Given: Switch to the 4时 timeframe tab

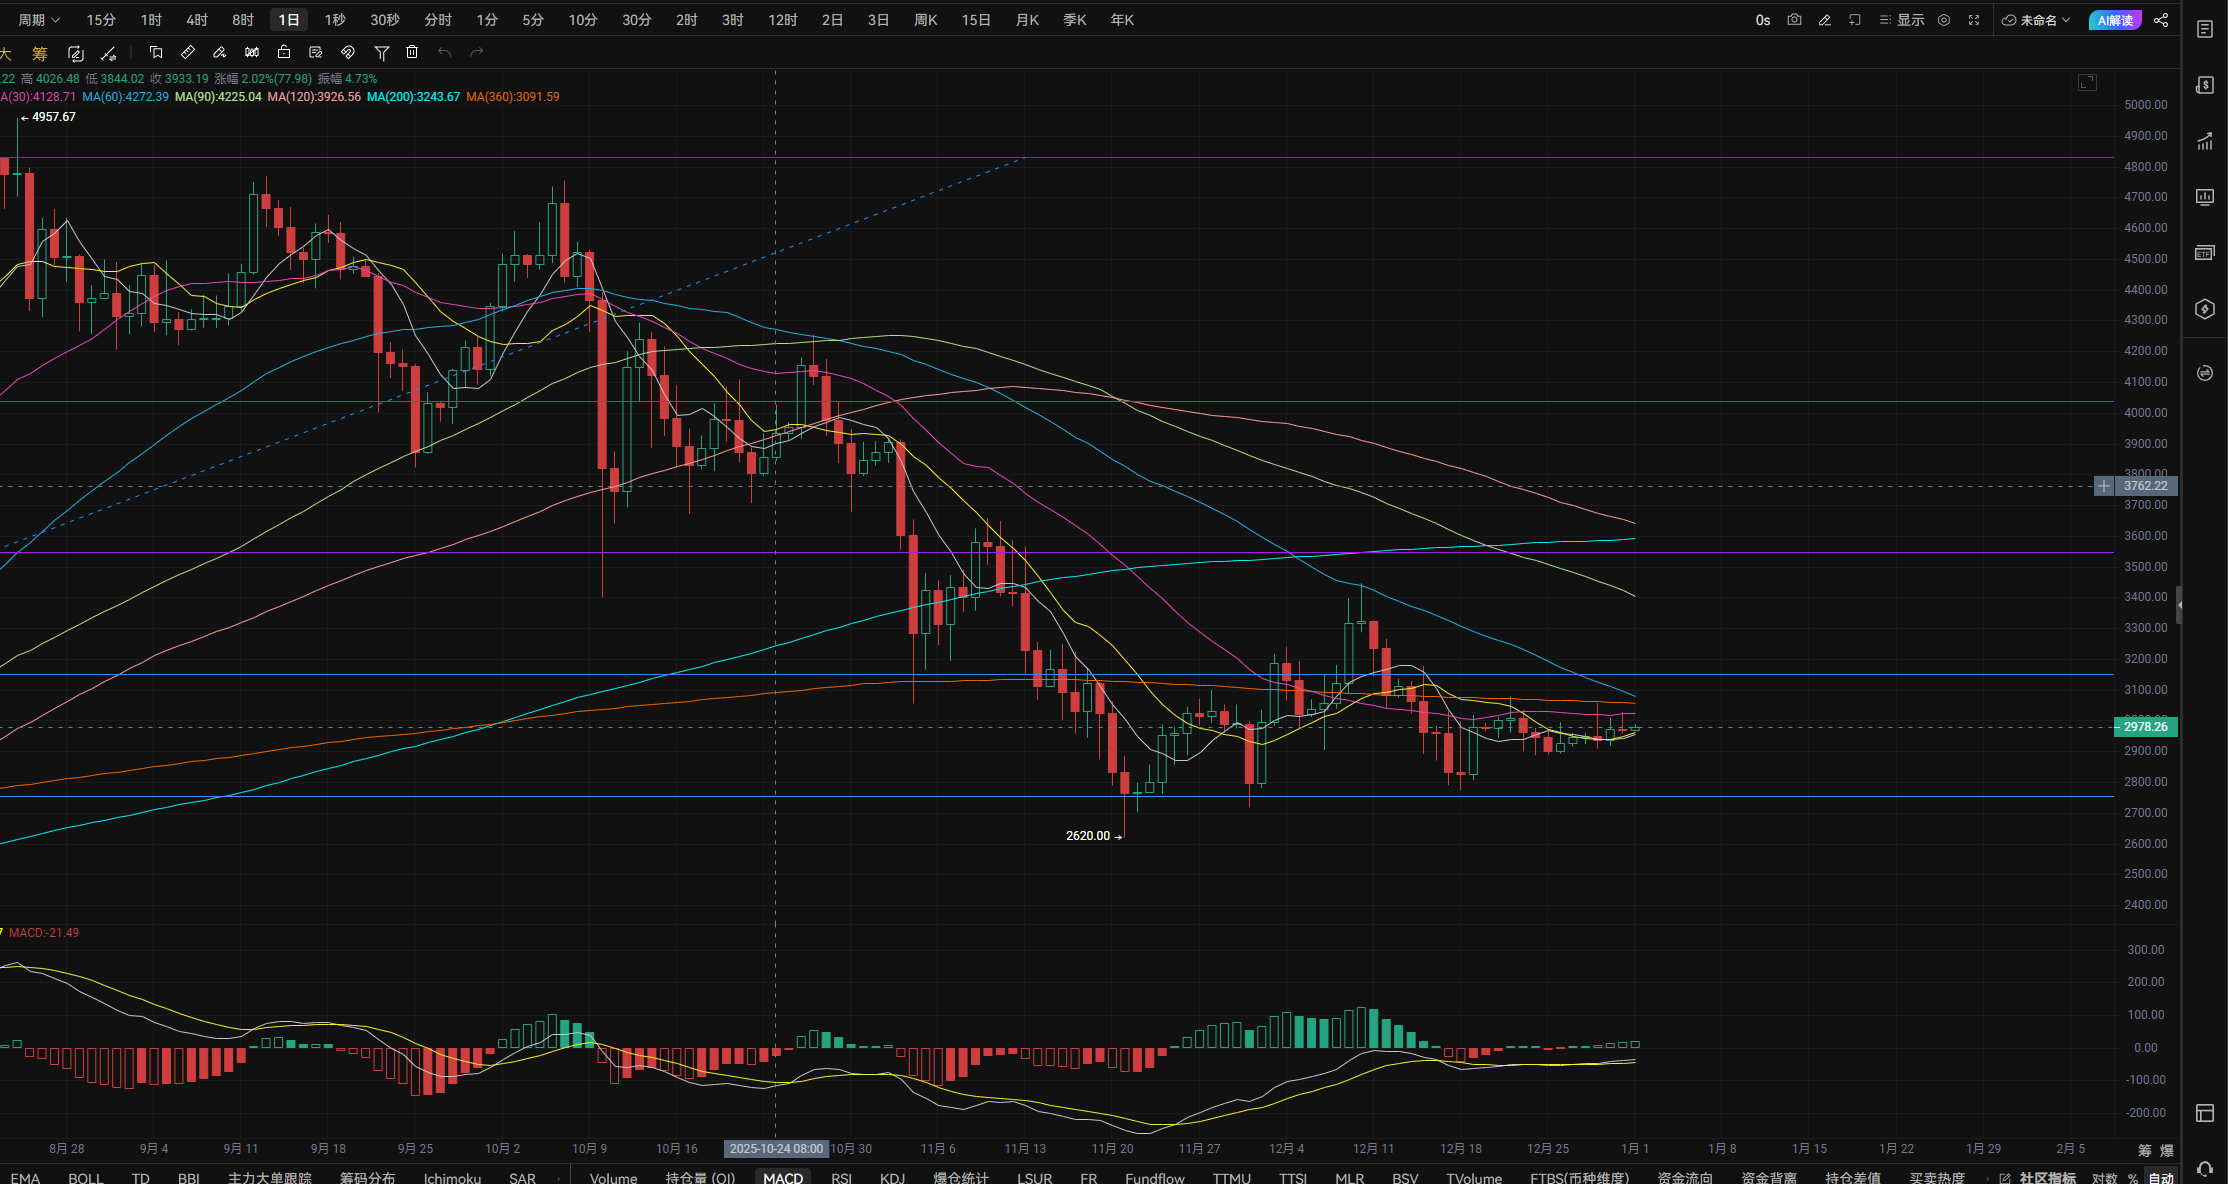Looking at the screenshot, I should point(197,20).
